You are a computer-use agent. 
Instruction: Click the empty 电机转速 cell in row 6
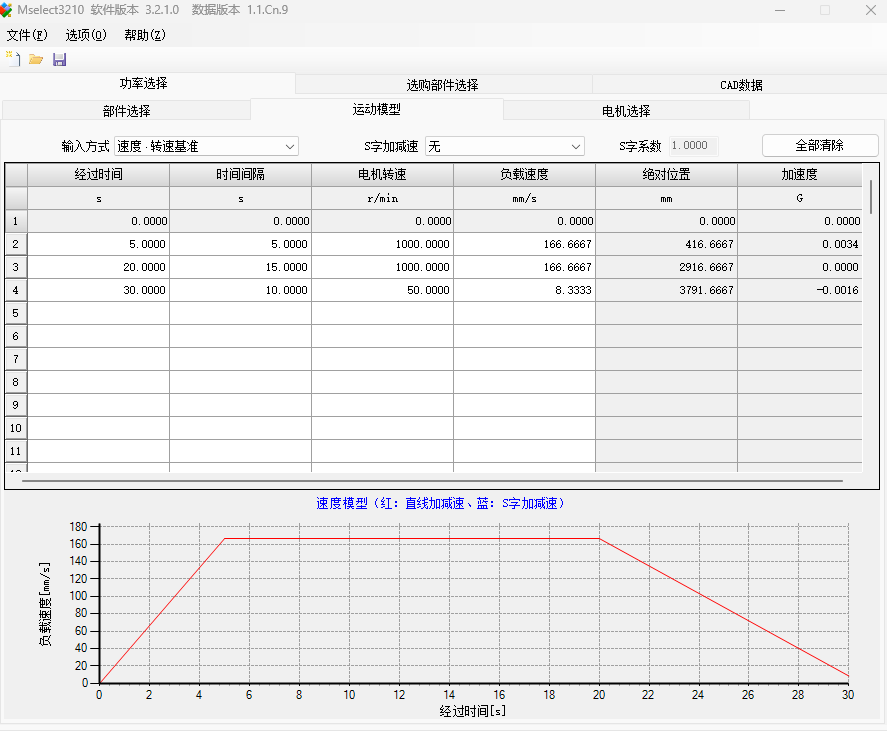click(382, 336)
